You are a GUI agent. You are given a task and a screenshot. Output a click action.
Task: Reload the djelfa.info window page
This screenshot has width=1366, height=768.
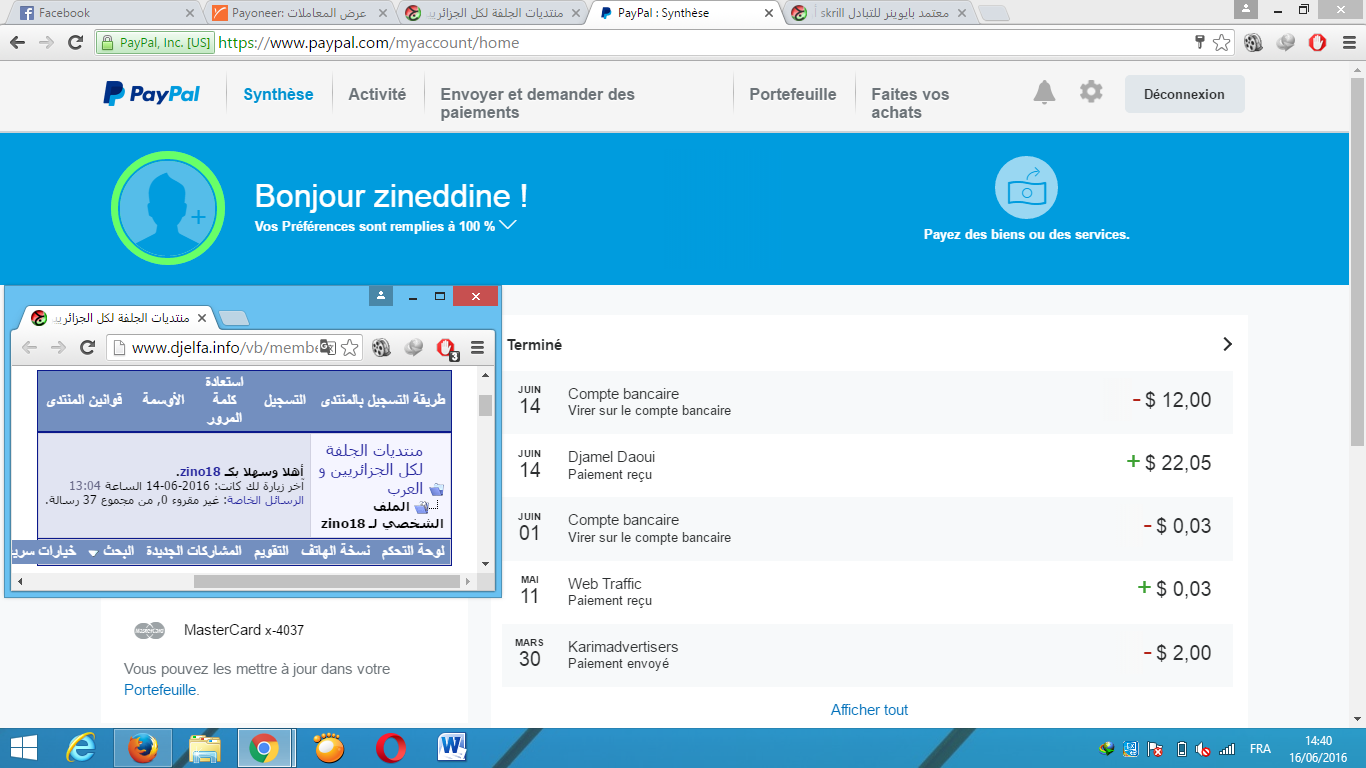[x=87, y=347]
